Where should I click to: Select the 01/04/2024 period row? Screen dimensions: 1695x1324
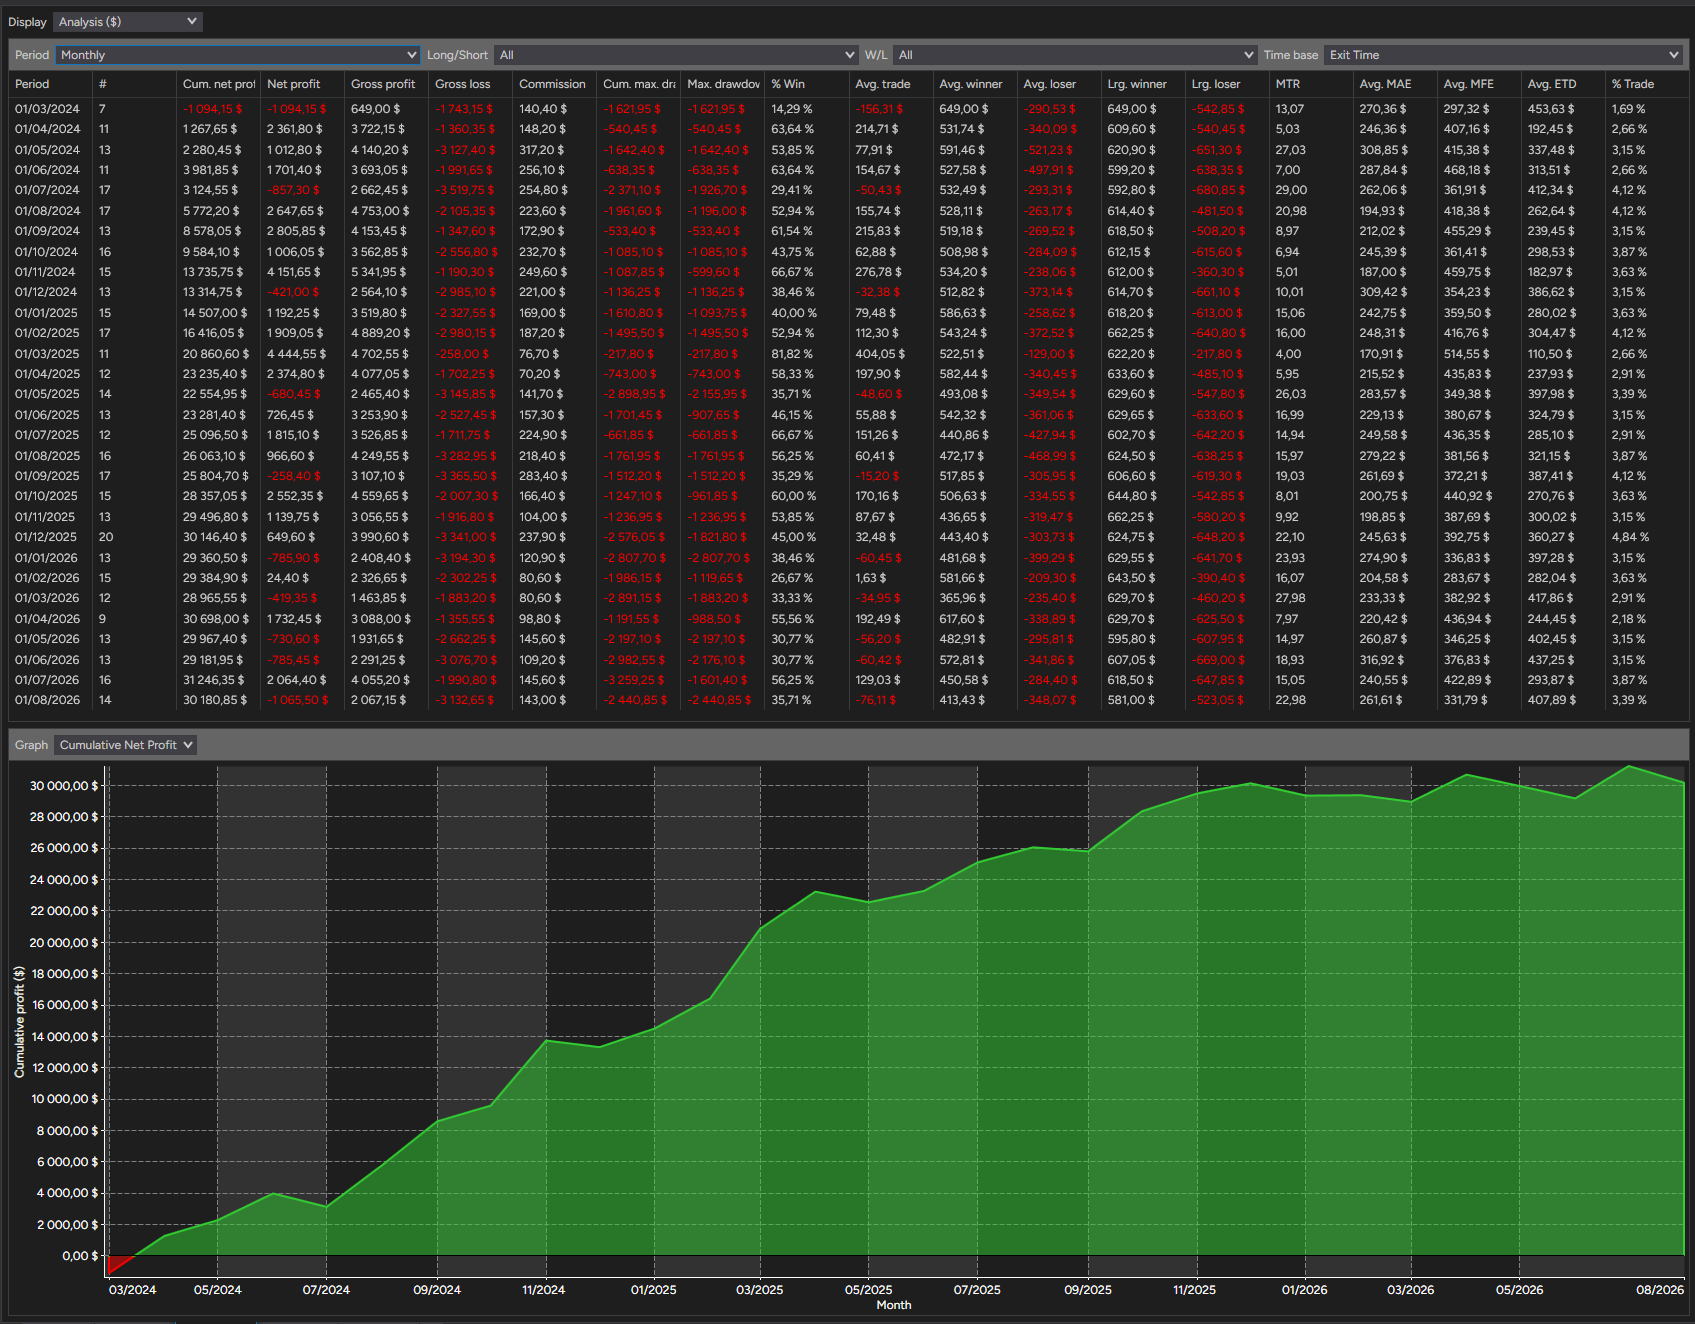[849, 129]
